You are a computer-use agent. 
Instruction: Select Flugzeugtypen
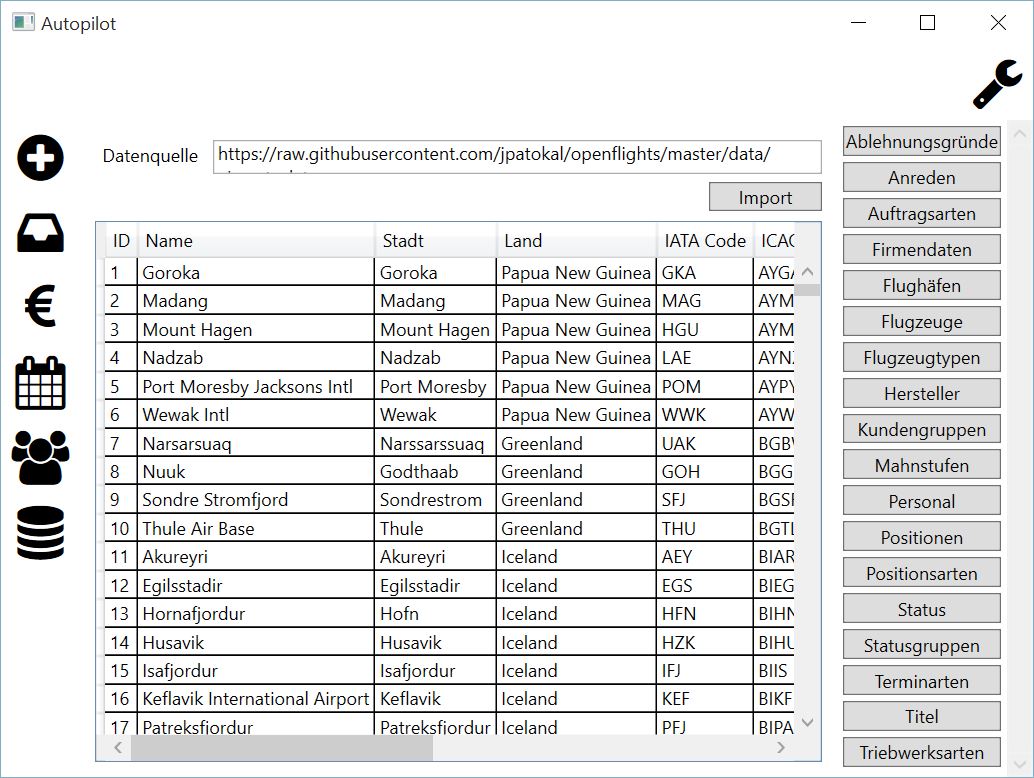point(921,357)
